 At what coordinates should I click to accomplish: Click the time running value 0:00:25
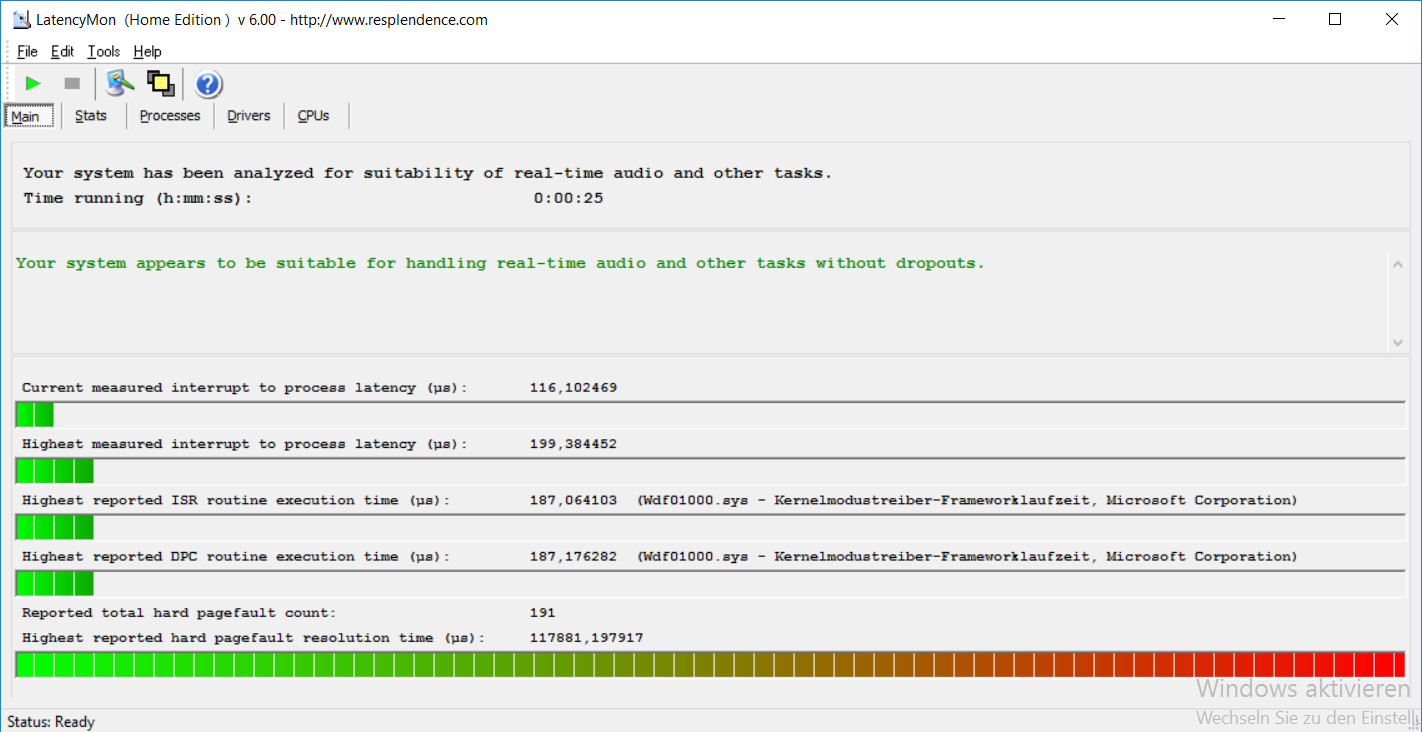coord(568,198)
